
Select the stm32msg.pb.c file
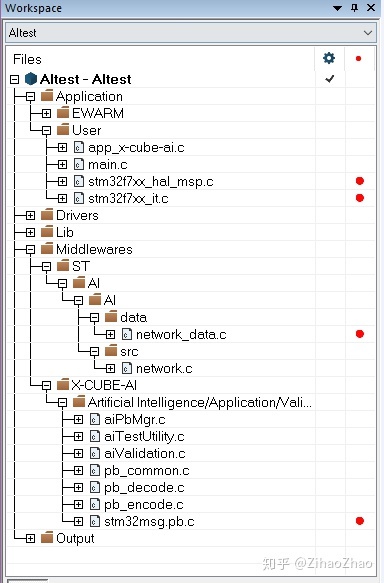coord(149,522)
